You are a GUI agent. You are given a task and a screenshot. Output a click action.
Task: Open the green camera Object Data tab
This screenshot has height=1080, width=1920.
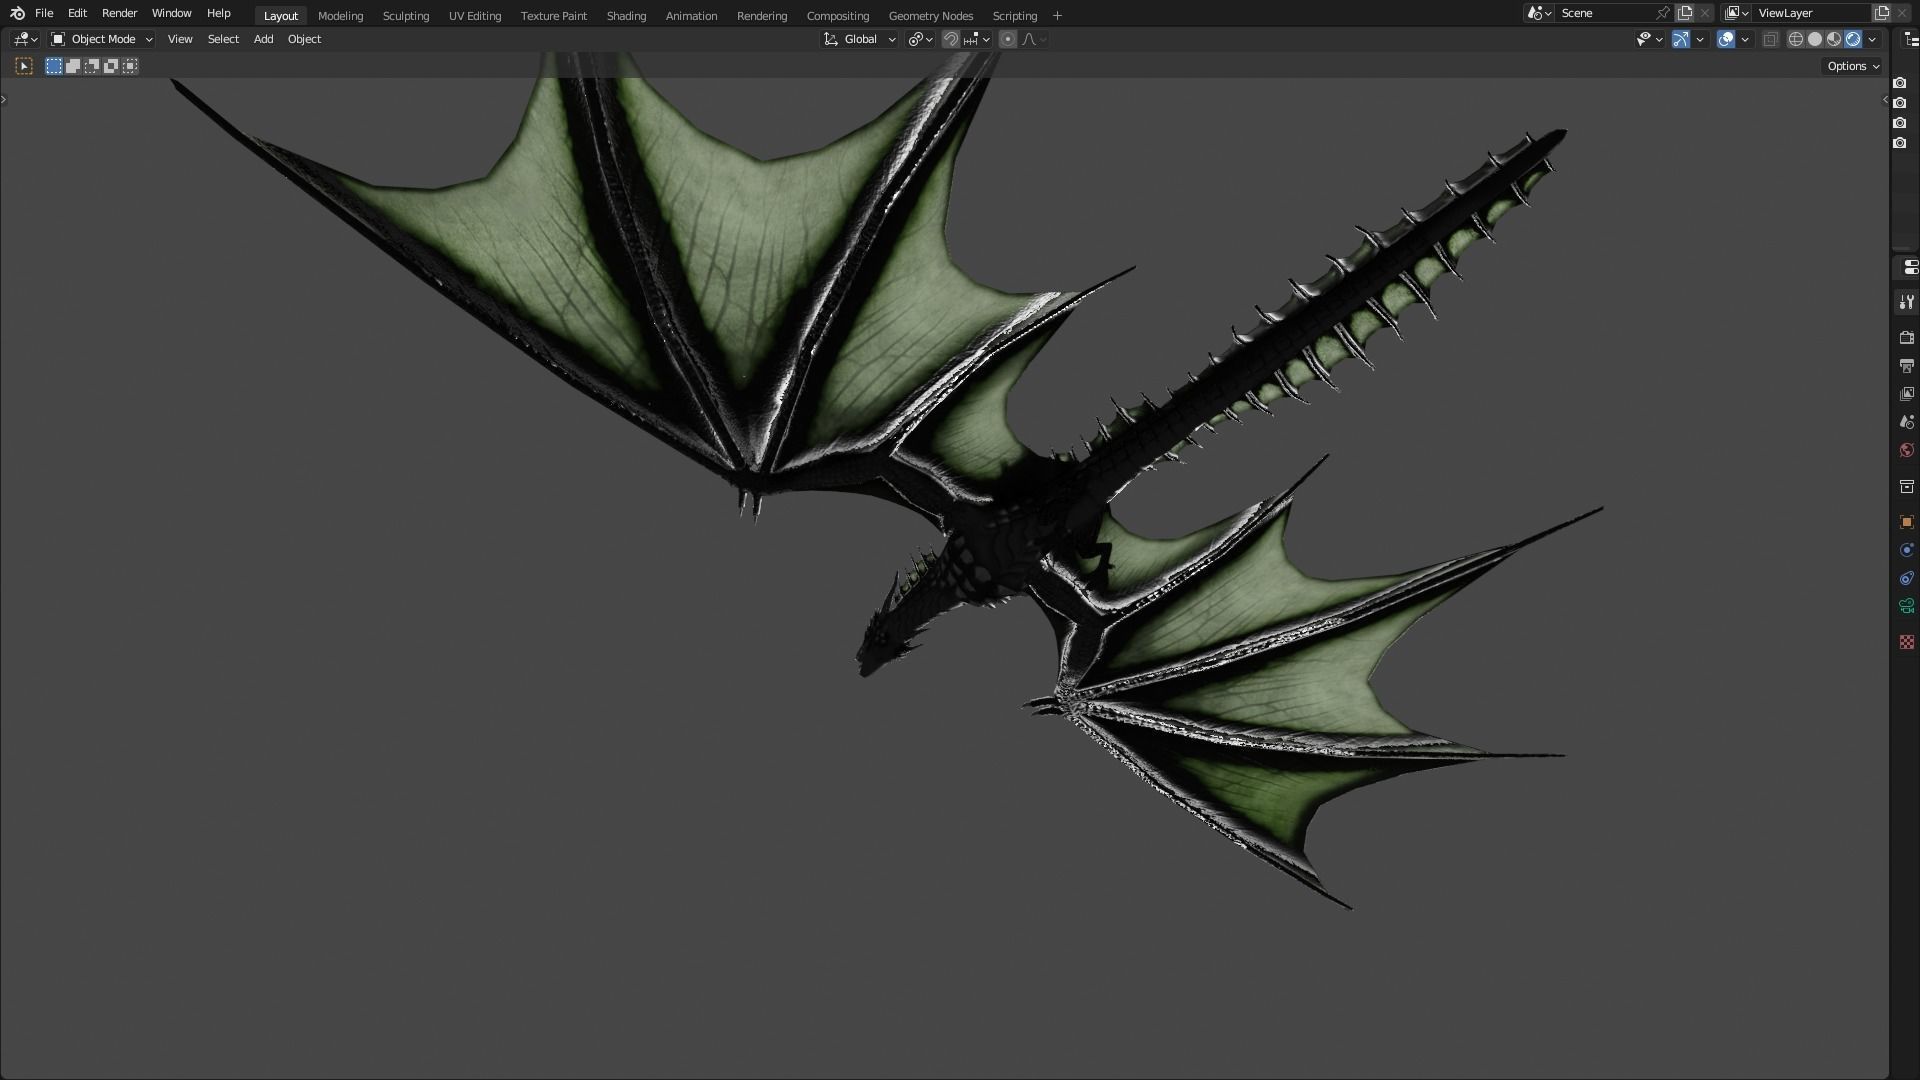point(1906,606)
